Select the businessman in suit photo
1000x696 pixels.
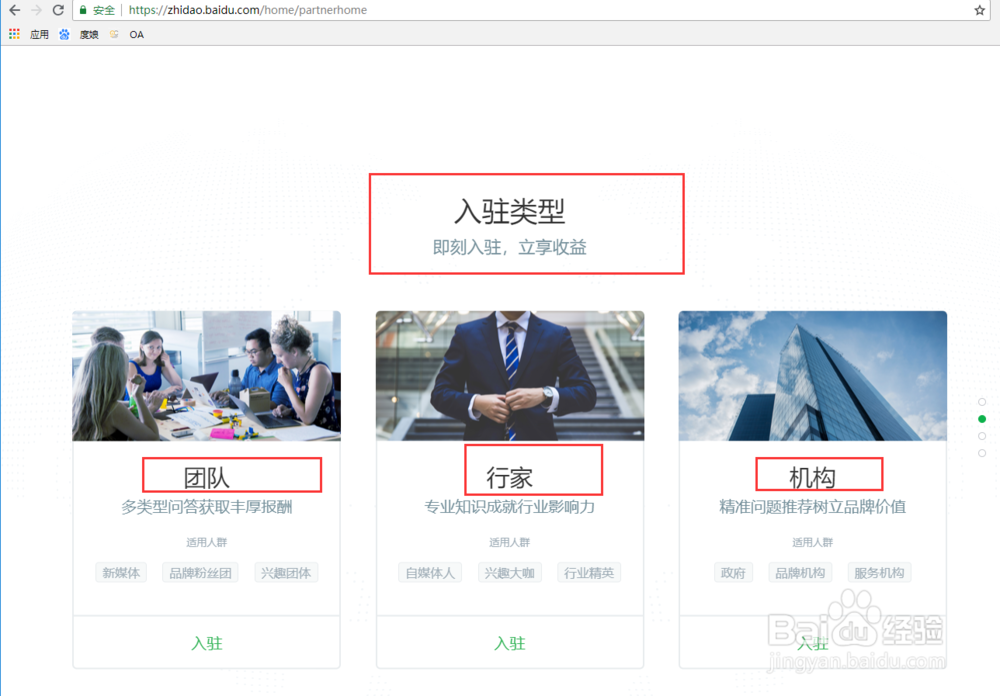[x=510, y=376]
